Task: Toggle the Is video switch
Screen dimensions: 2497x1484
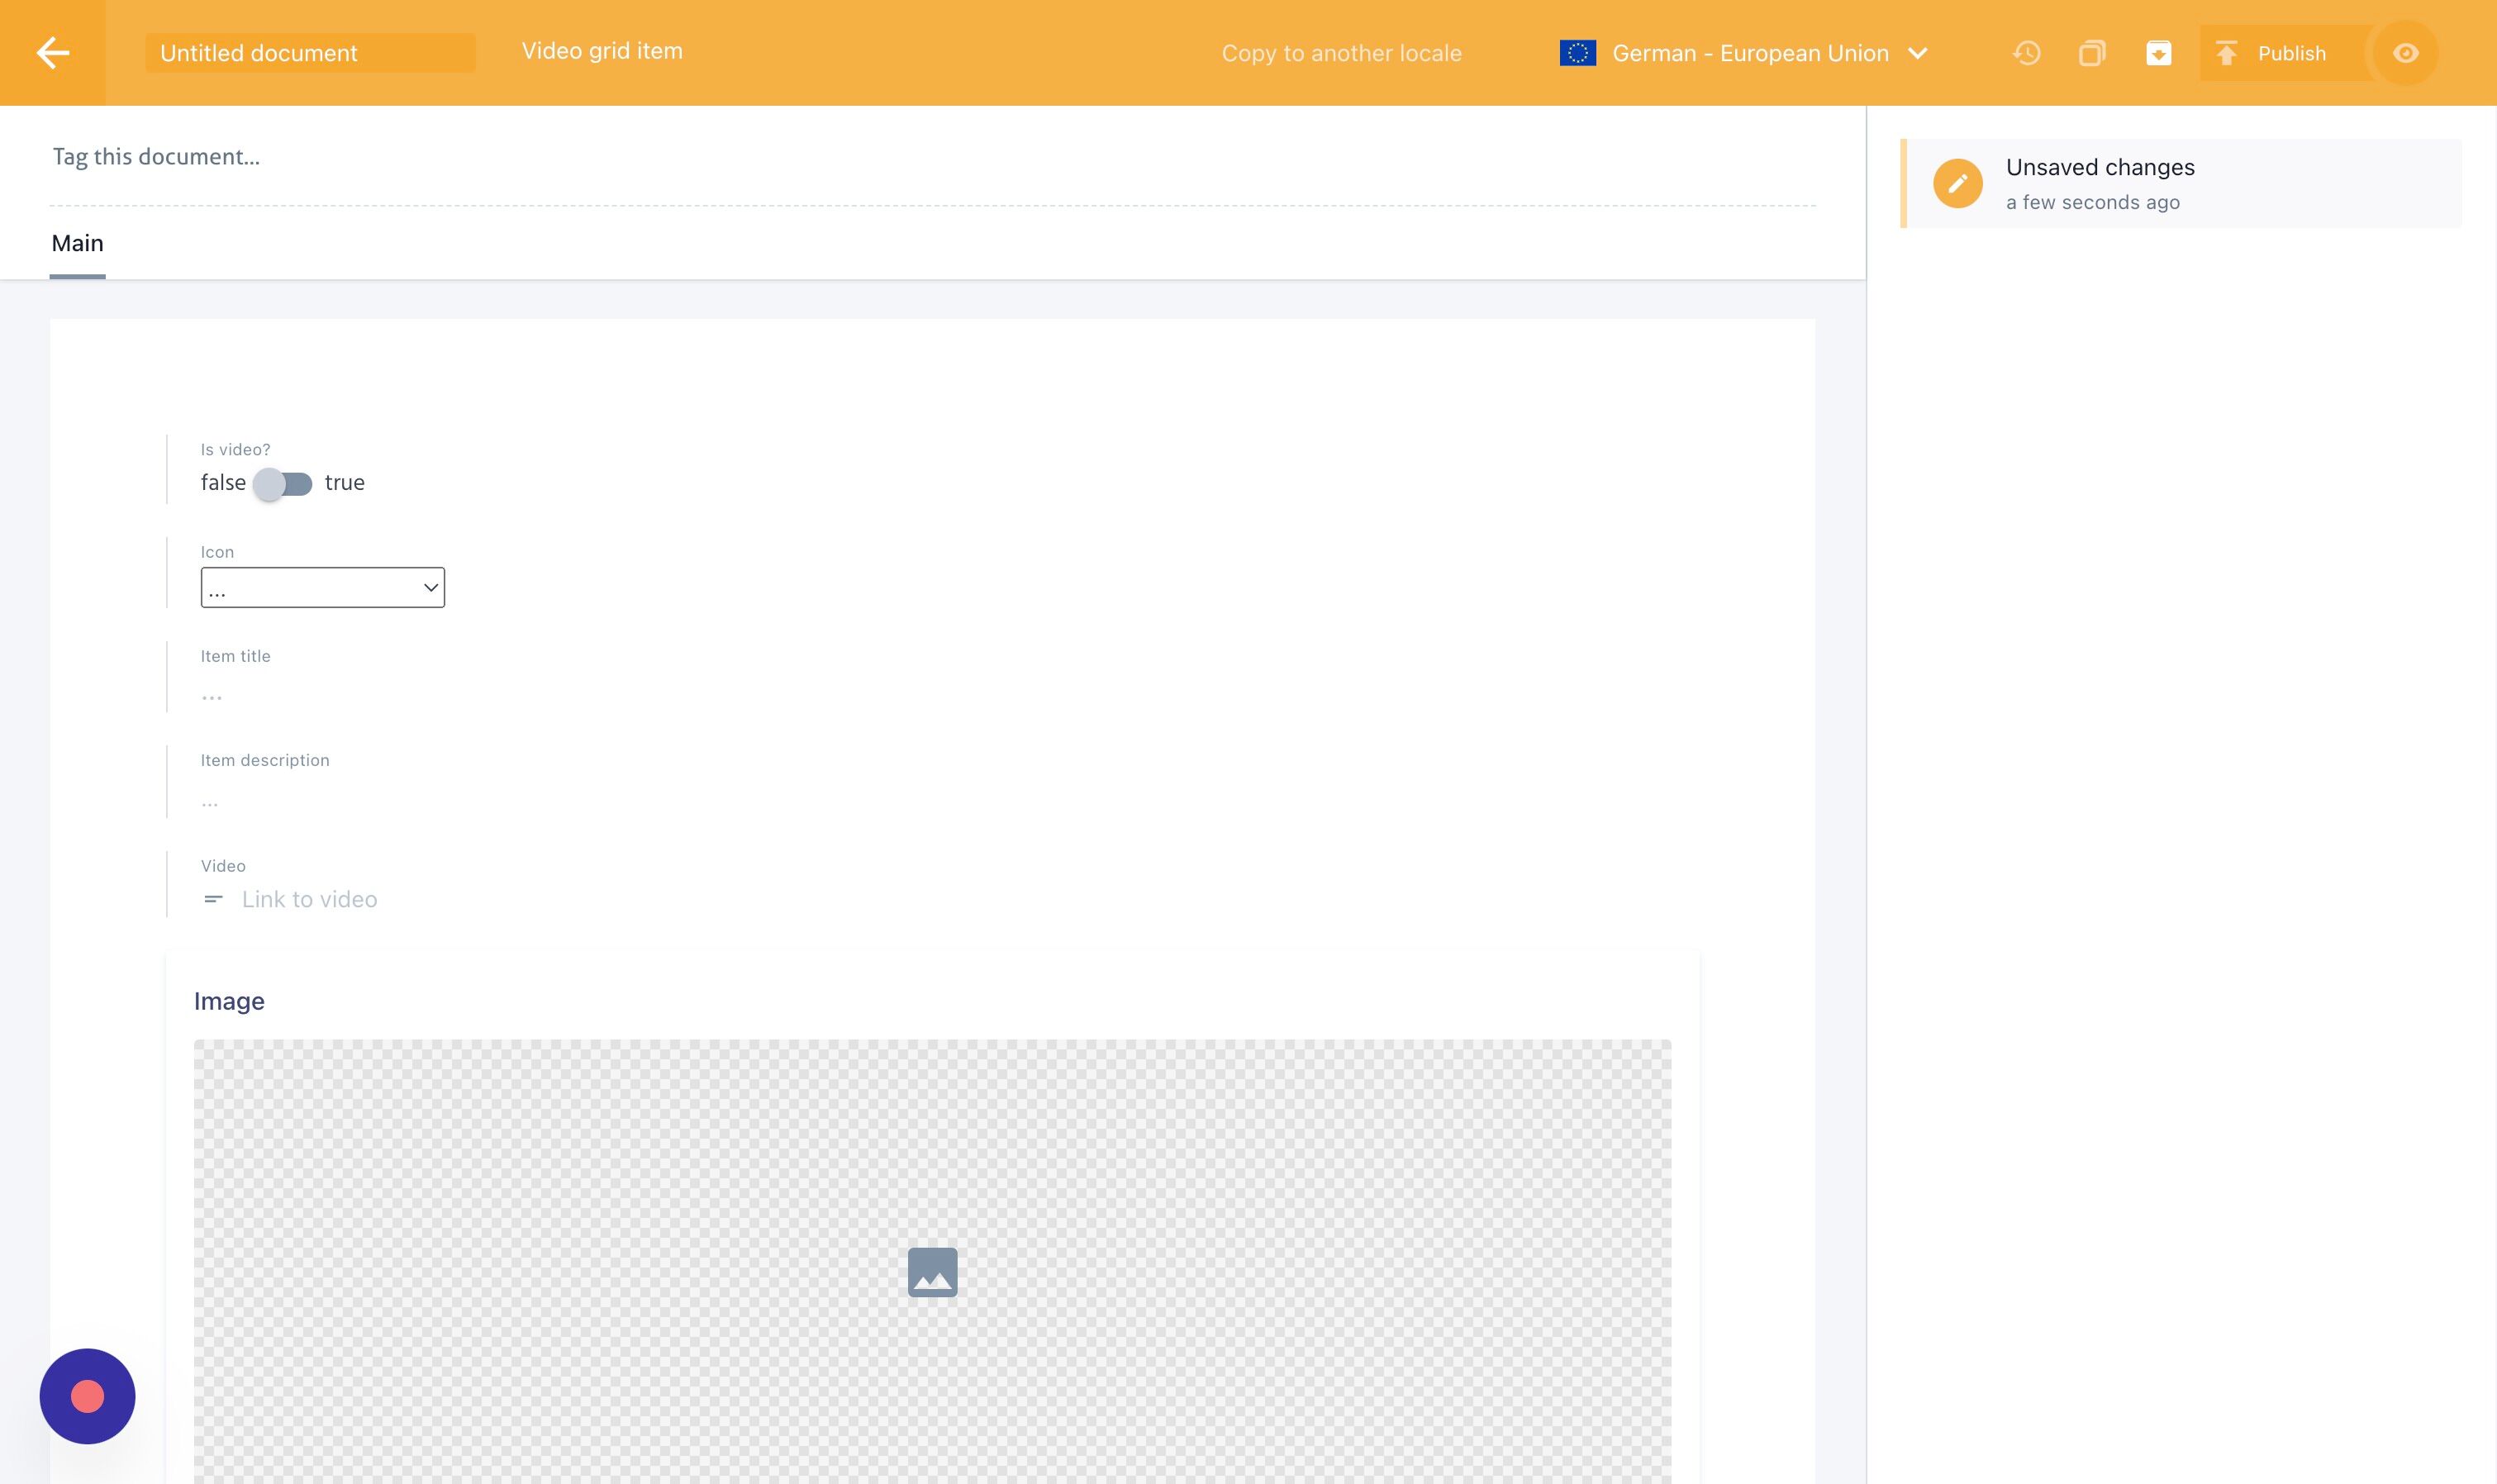Action: 283,484
